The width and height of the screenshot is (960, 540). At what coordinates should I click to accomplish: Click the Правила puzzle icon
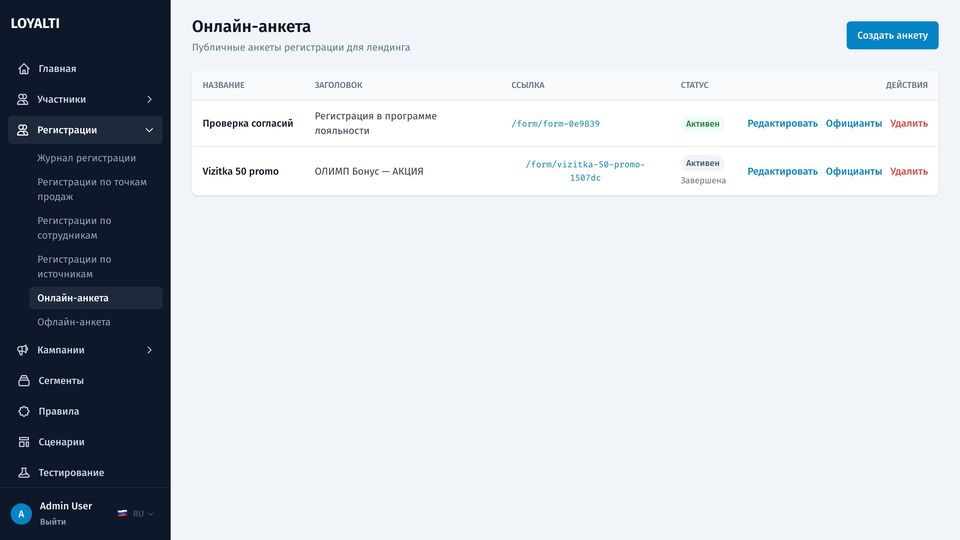24,411
